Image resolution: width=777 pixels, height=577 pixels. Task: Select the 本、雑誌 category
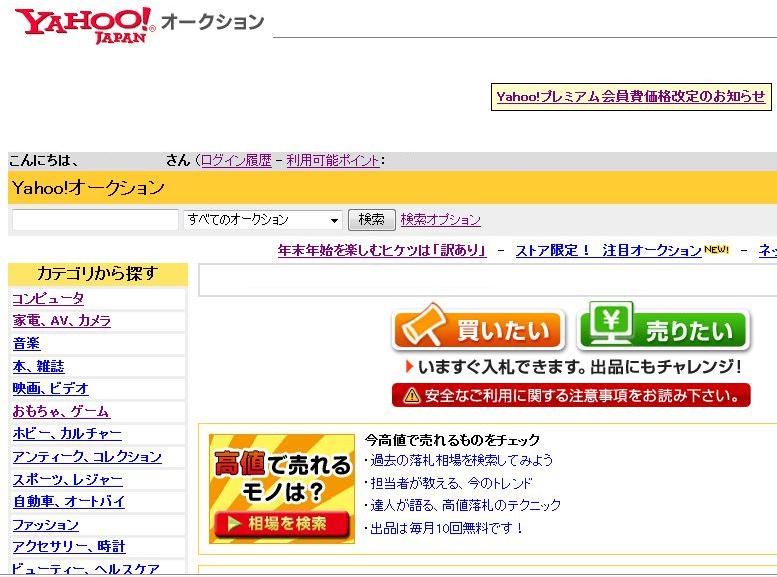click(x=39, y=366)
